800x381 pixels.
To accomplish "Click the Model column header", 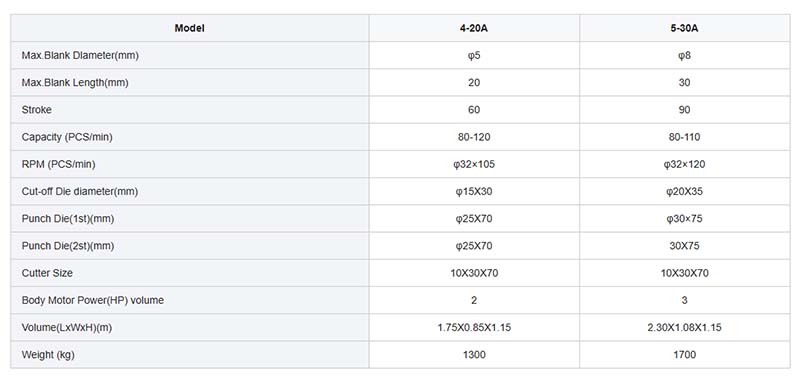I will pyautogui.click(x=190, y=28).
